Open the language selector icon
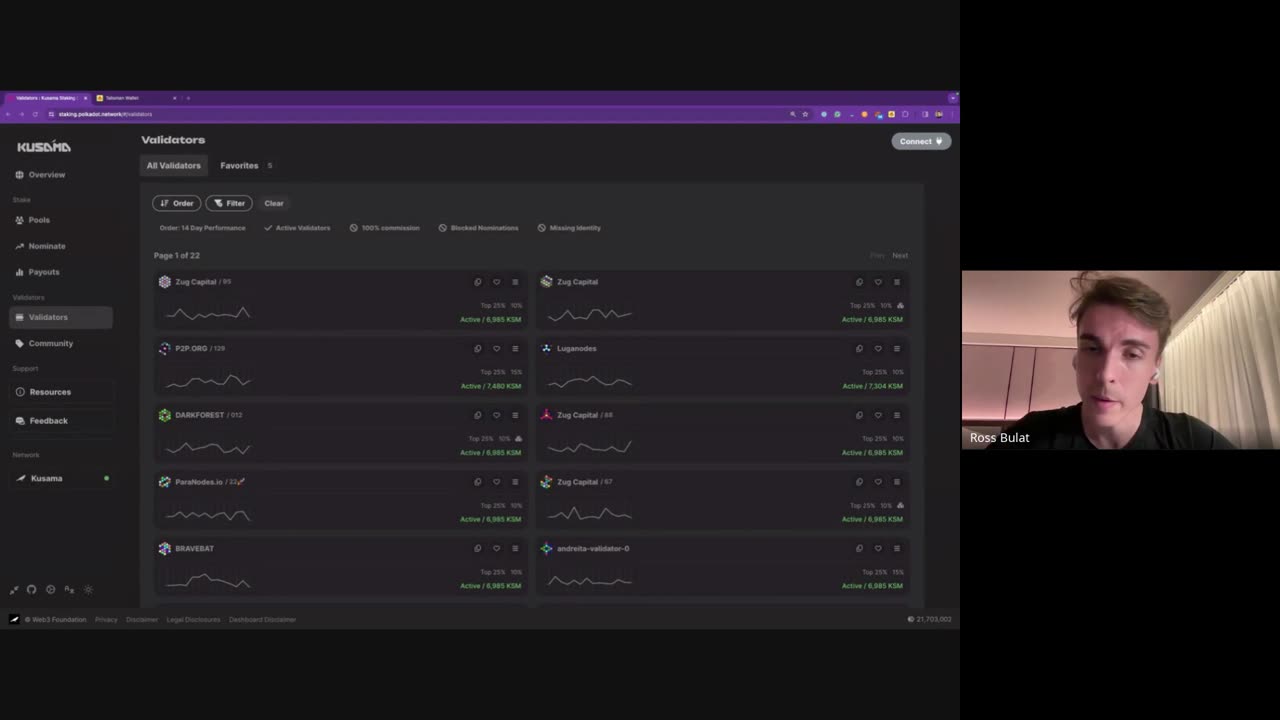 69,590
